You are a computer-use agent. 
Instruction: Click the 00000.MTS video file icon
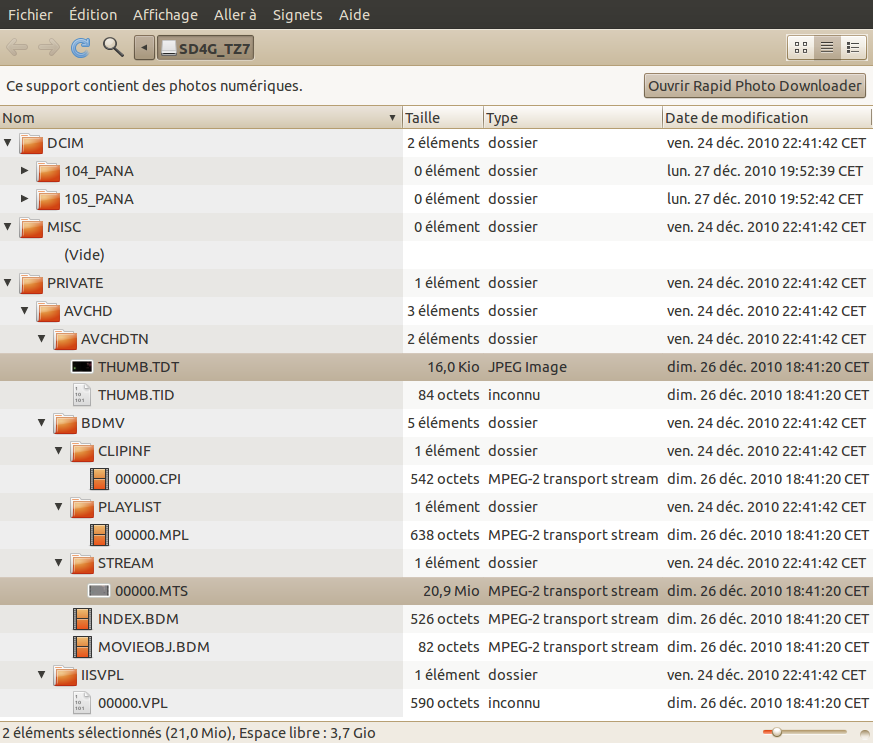[98, 591]
